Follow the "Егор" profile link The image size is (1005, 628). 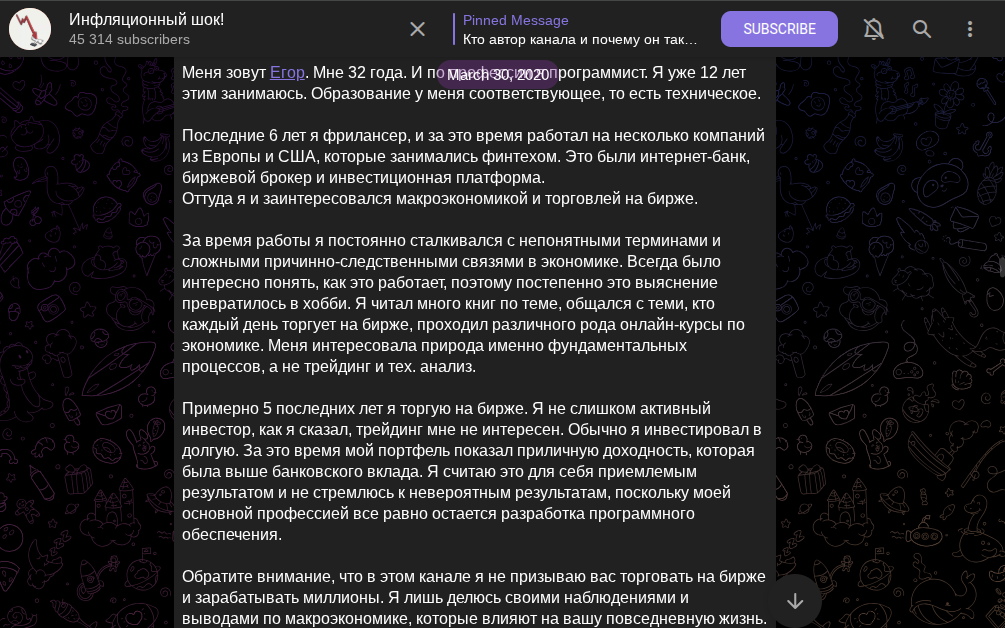[x=287, y=72]
